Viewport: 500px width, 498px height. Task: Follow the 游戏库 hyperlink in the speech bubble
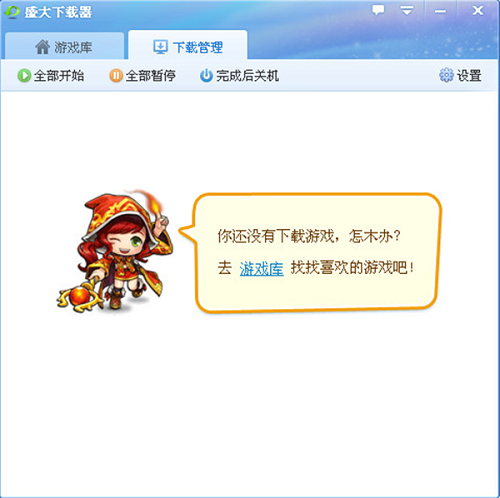pyautogui.click(x=262, y=268)
